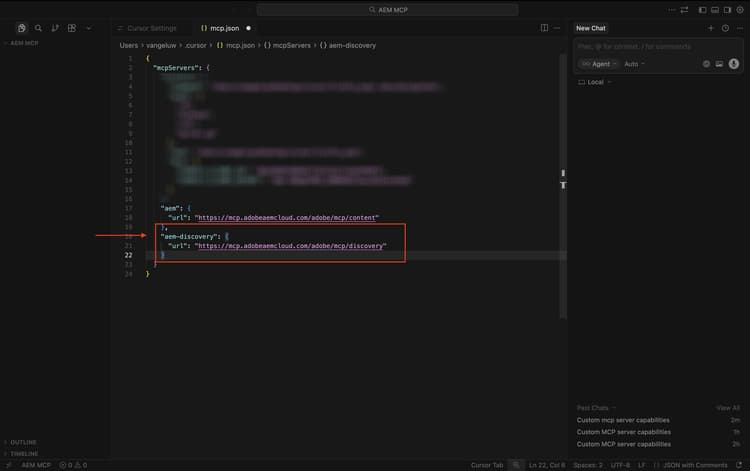Open settings gear in title bar
Screen dimensions: 750x471
click(x=740, y=10)
